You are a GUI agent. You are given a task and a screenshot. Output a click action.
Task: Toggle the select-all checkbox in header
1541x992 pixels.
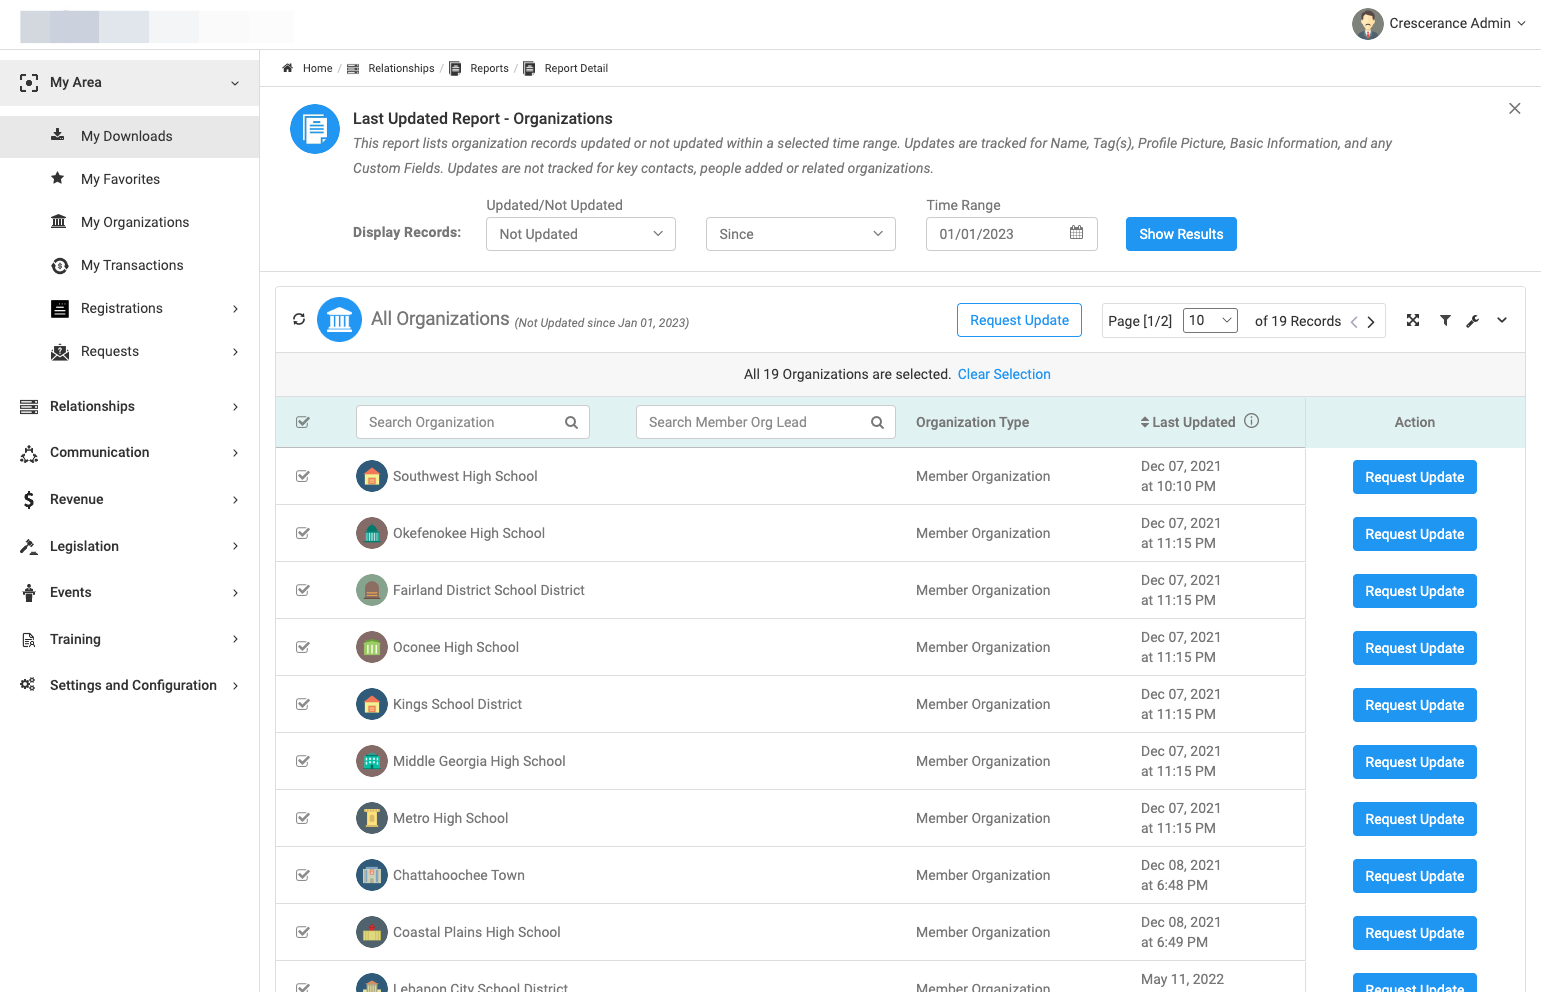[x=303, y=422]
